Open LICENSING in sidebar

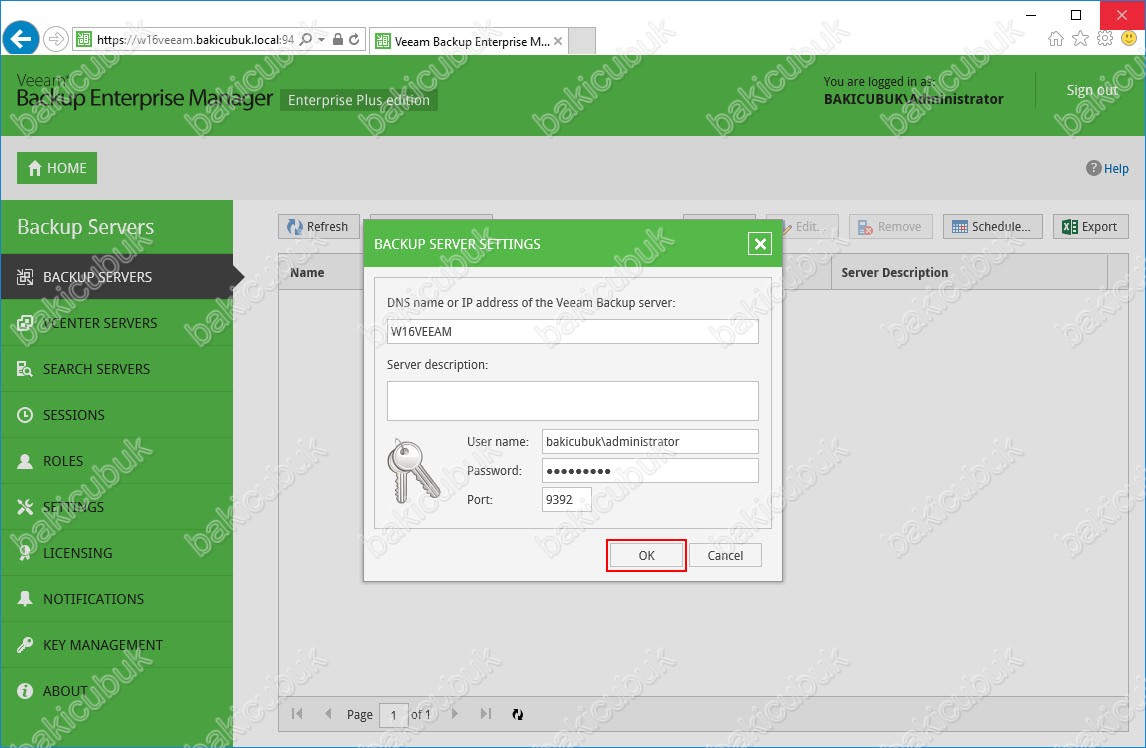[117, 553]
